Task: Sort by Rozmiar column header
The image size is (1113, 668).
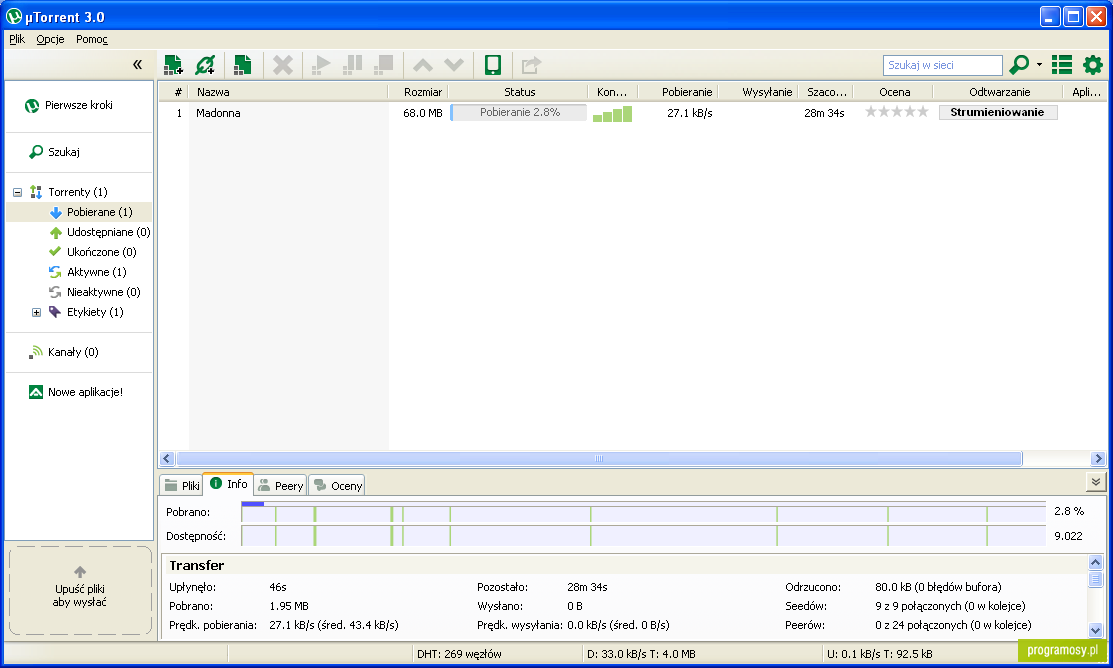Action: pyautogui.click(x=418, y=92)
